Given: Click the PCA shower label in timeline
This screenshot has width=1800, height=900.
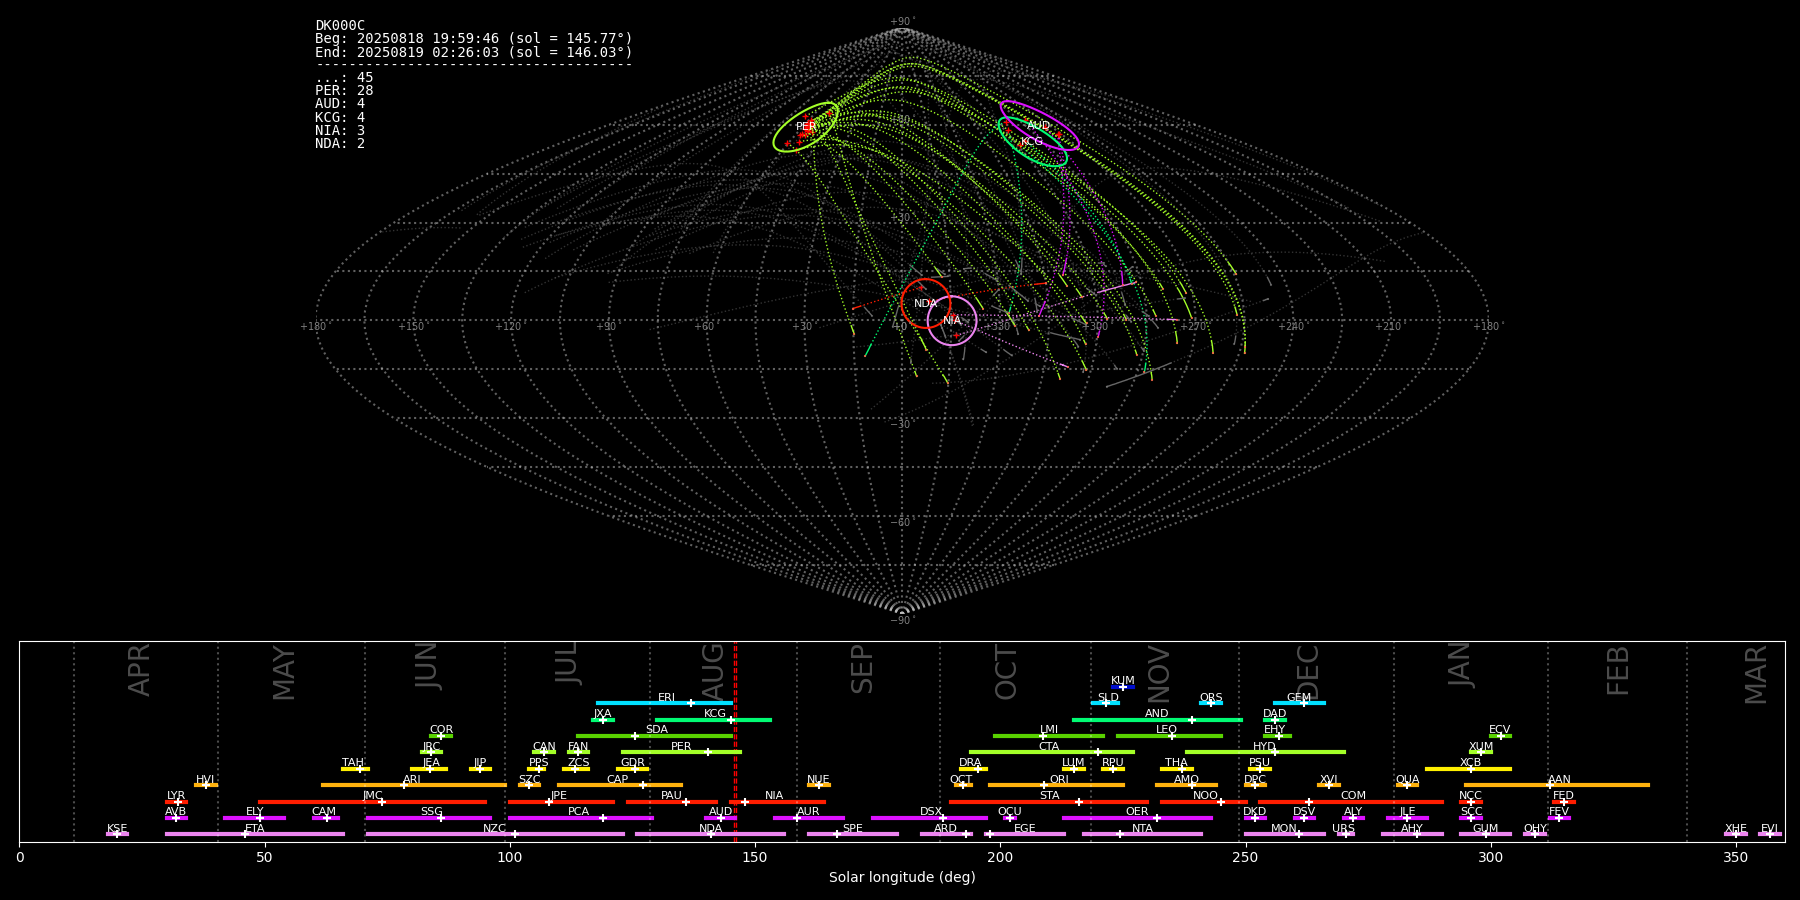Looking at the screenshot, I should [579, 812].
